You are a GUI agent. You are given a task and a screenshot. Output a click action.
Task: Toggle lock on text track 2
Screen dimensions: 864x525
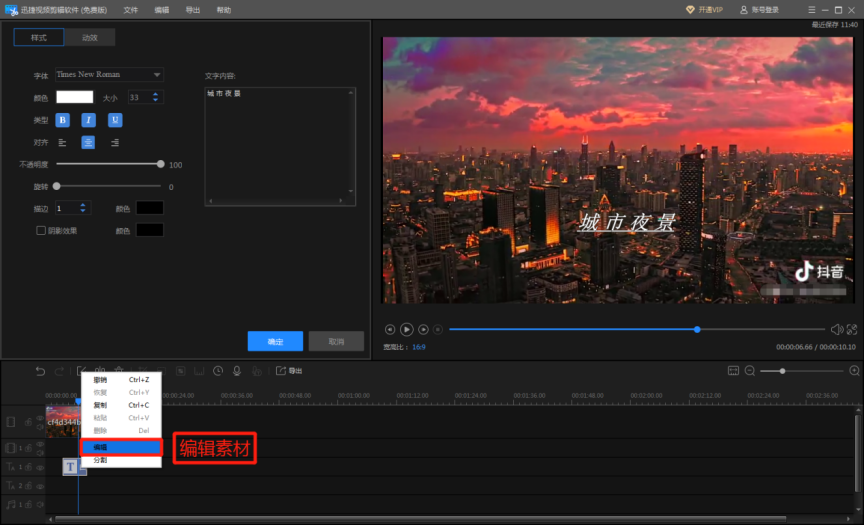[x=28, y=486]
